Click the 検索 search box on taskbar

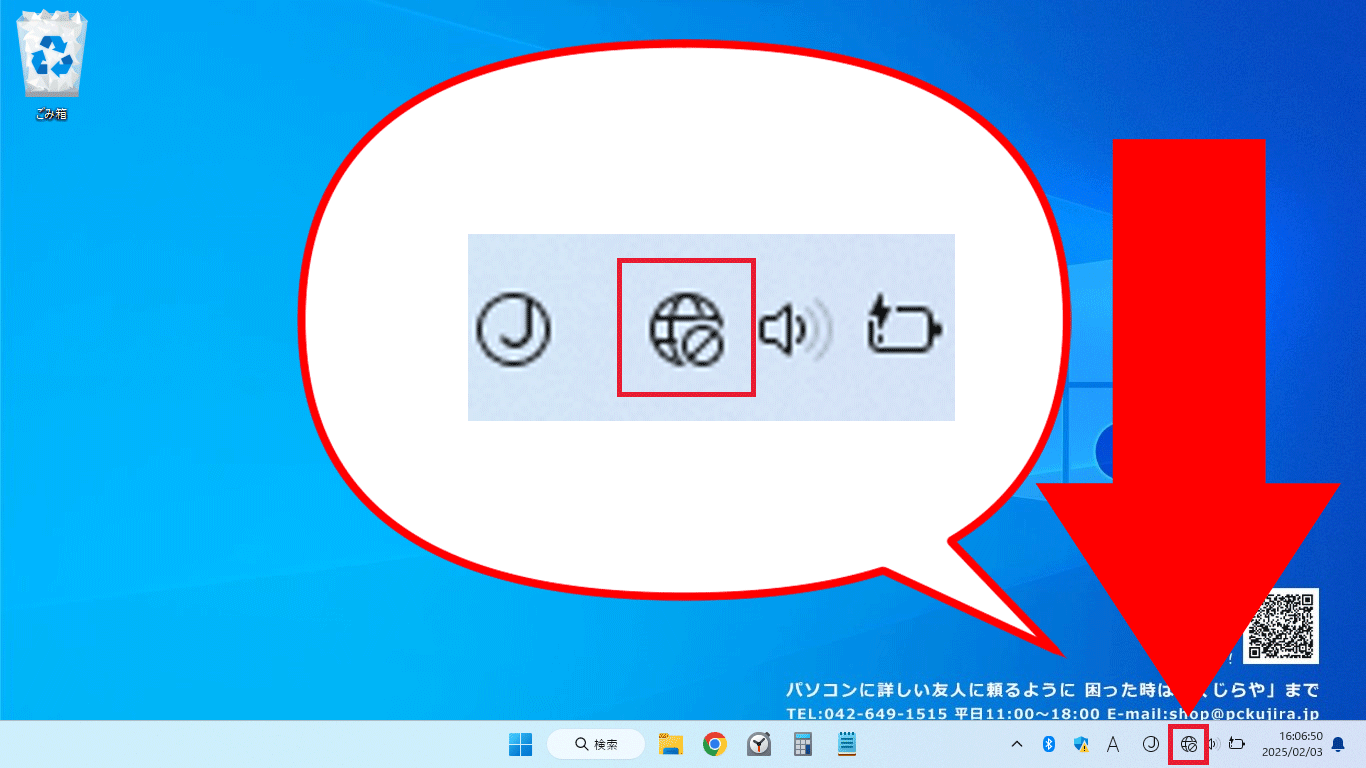(x=595, y=744)
